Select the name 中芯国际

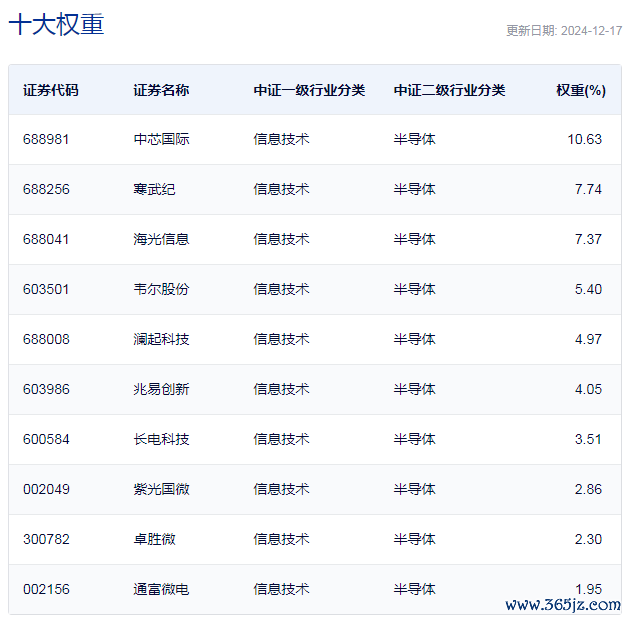161,139
